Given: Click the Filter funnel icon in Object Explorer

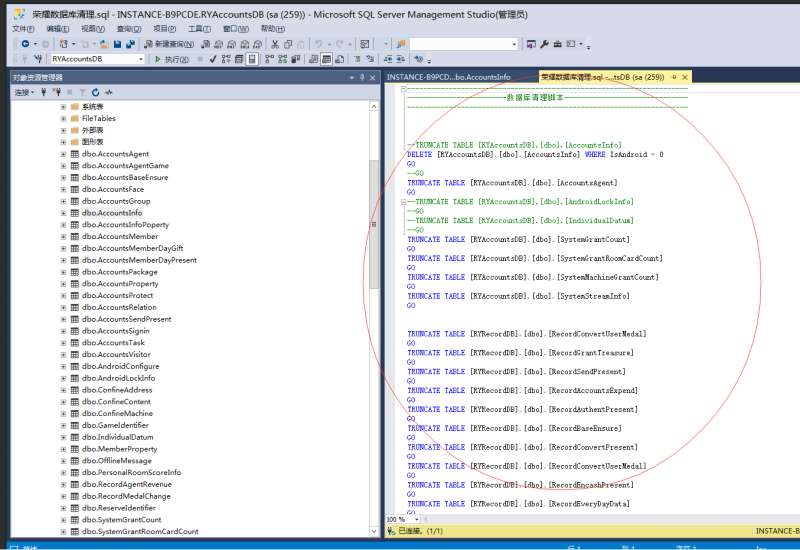Looking at the screenshot, I should click(x=82, y=92).
